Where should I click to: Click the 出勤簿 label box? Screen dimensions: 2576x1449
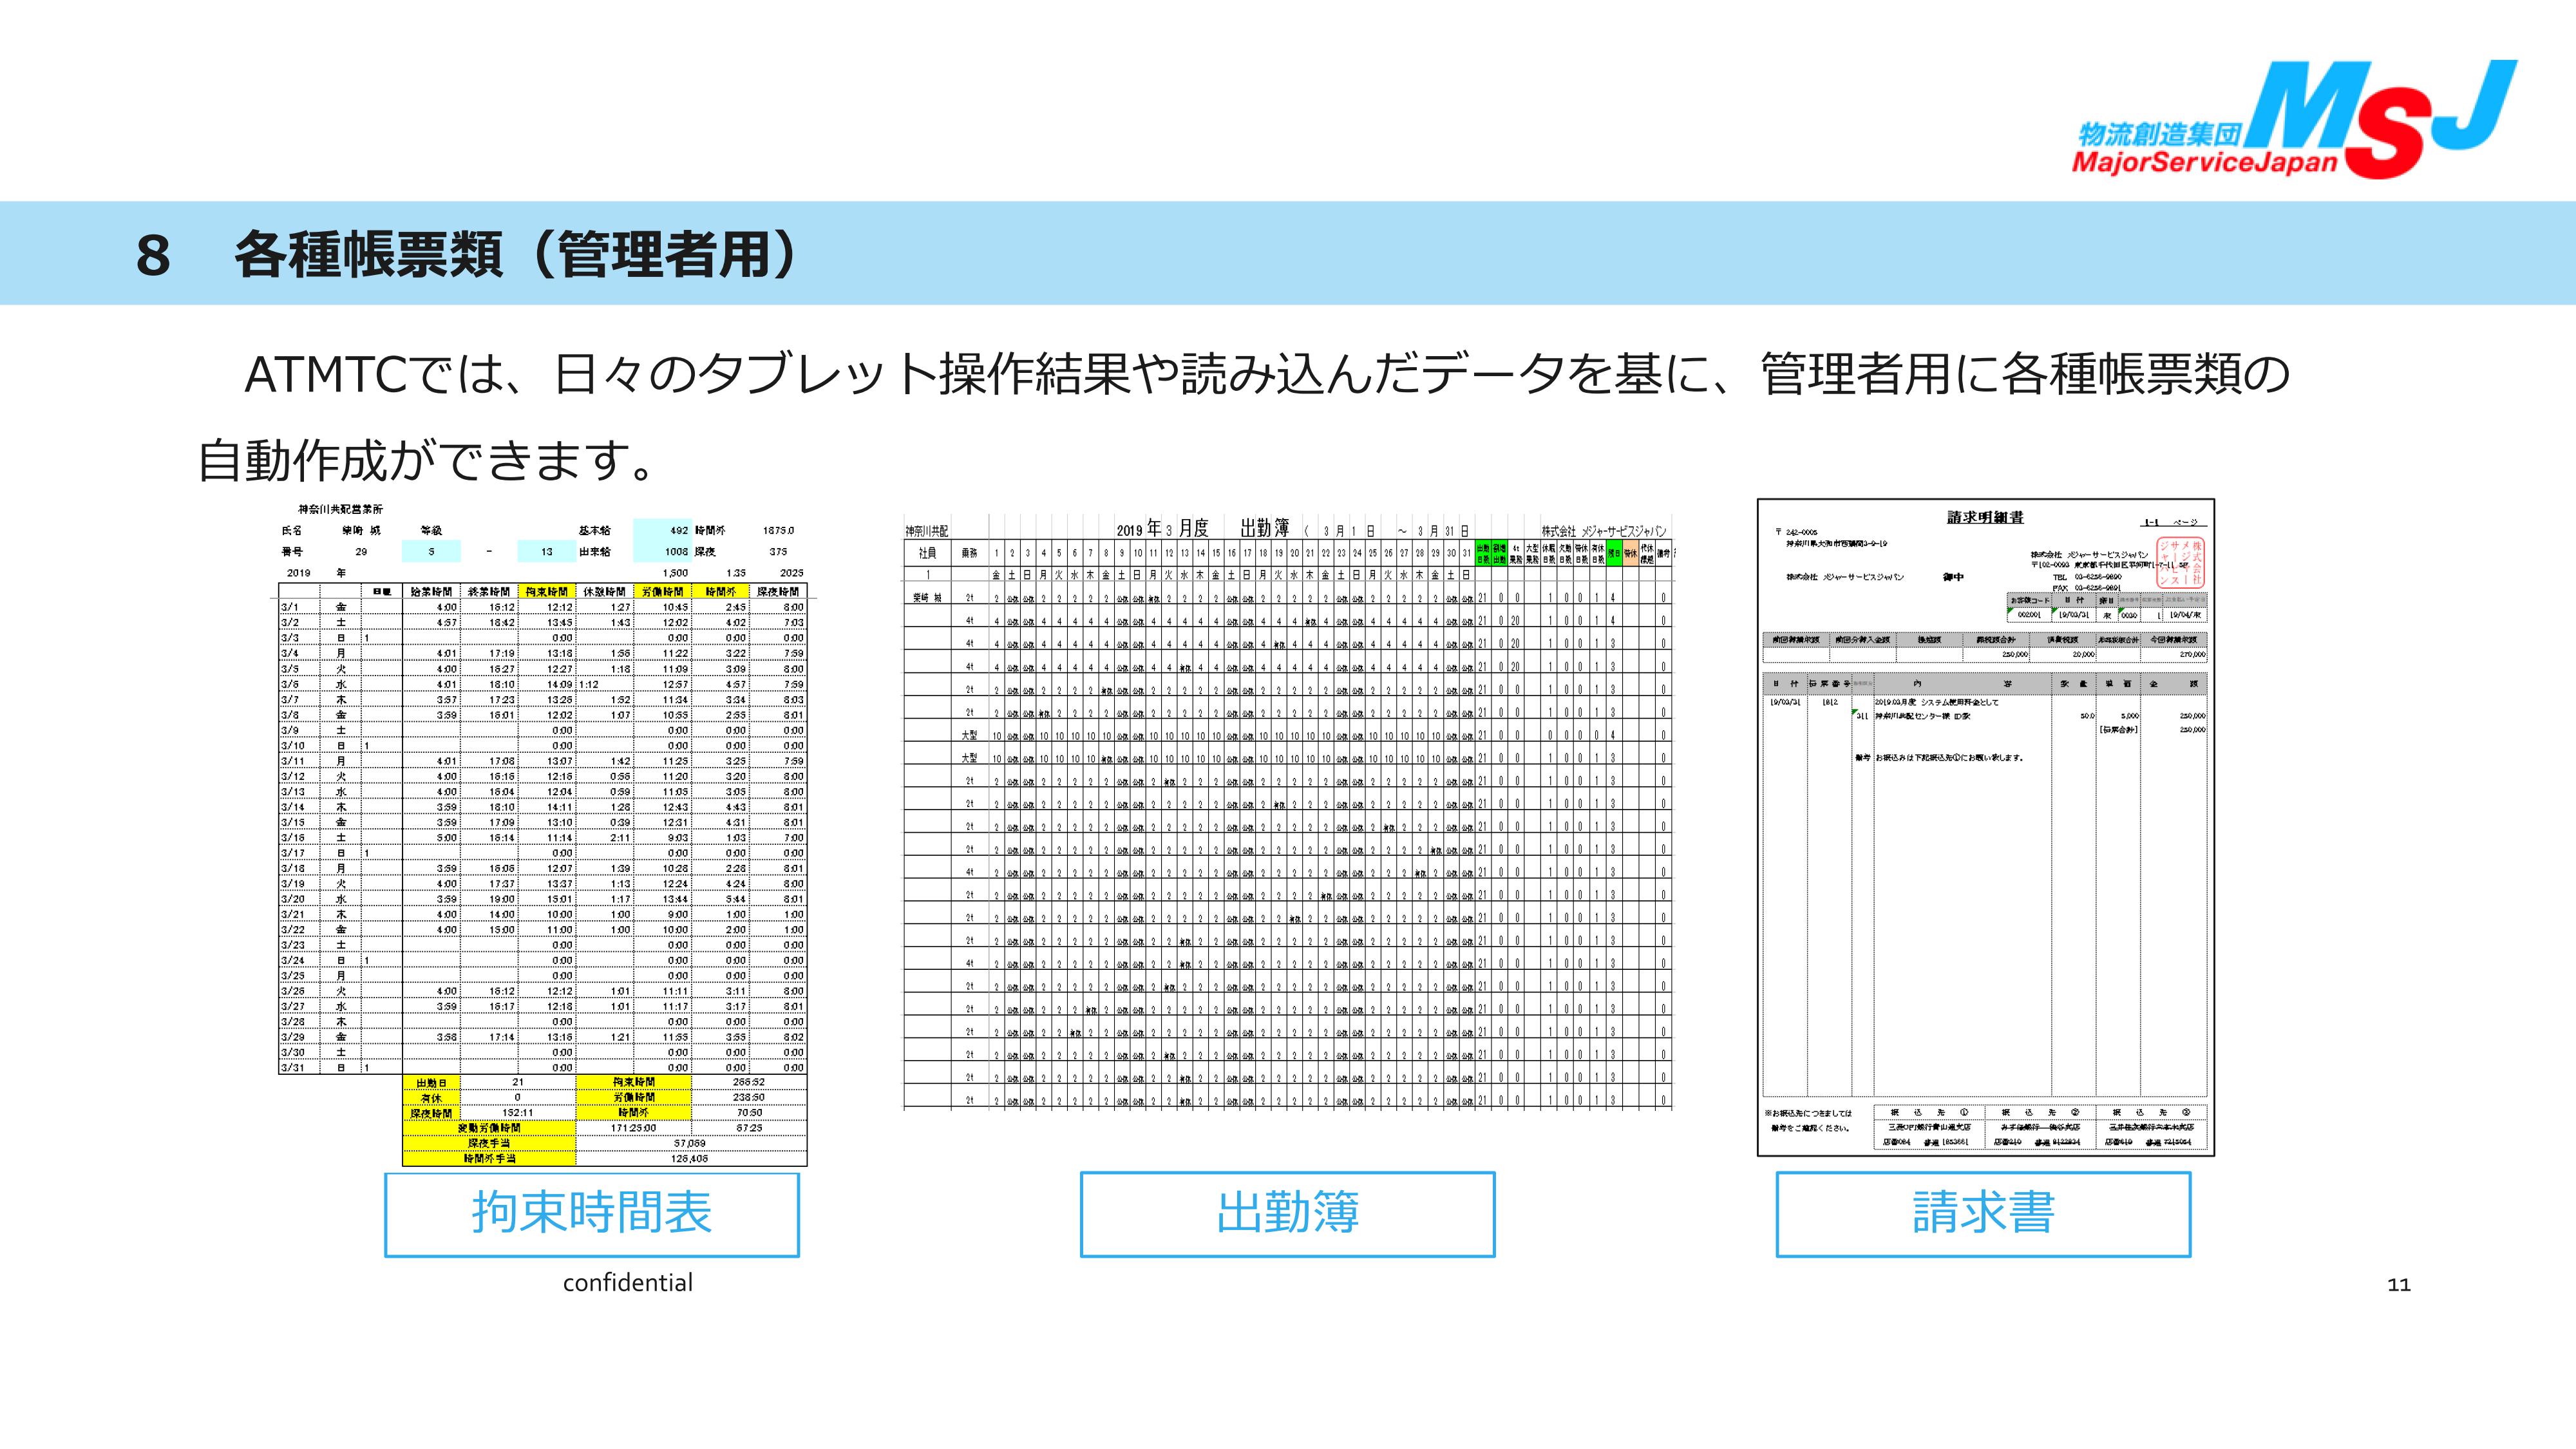(1287, 1214)
